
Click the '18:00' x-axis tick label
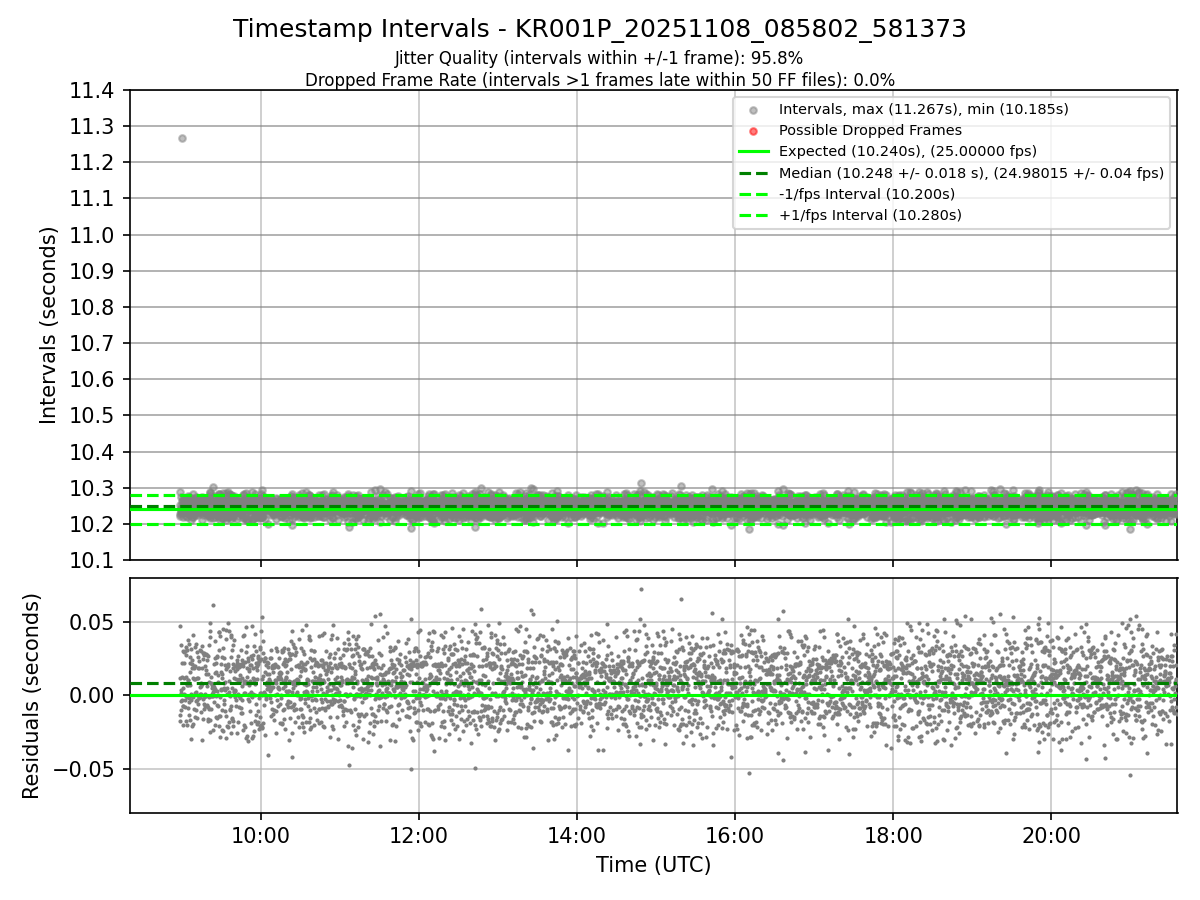click(x=893, y=835)
